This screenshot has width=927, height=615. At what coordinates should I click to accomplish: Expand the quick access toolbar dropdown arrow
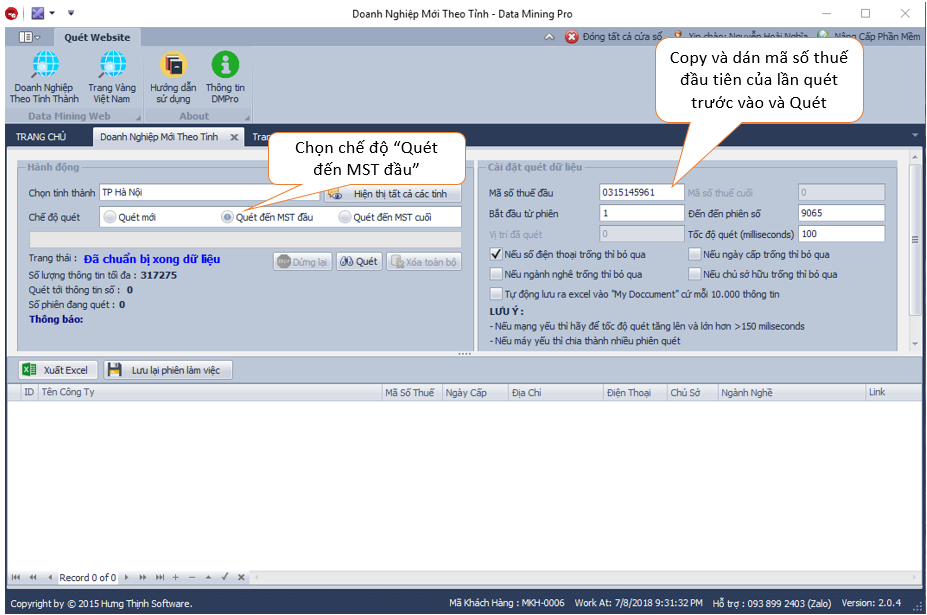click(71, 13)
